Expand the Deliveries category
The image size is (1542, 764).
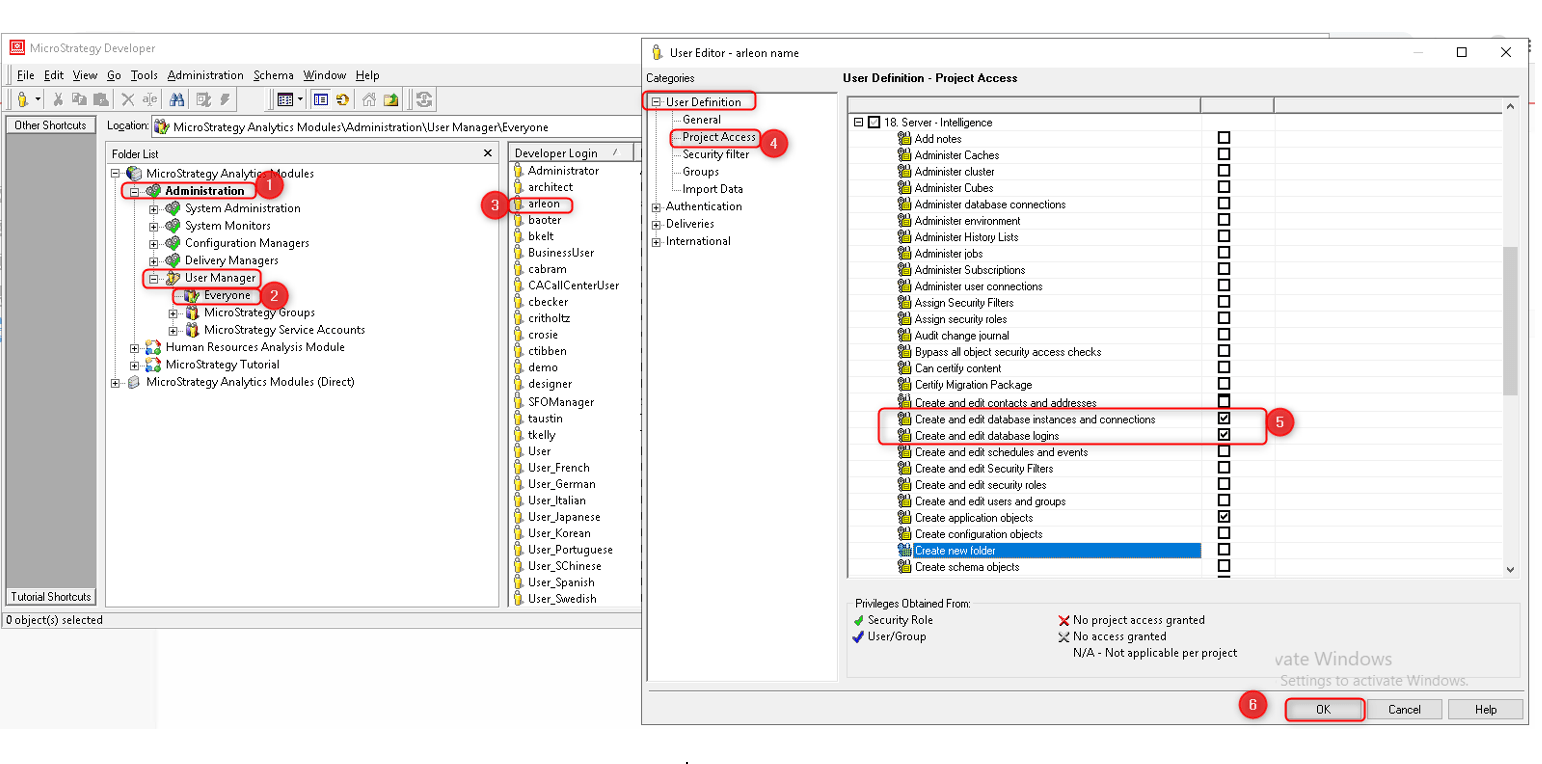(x=657, y=224)
